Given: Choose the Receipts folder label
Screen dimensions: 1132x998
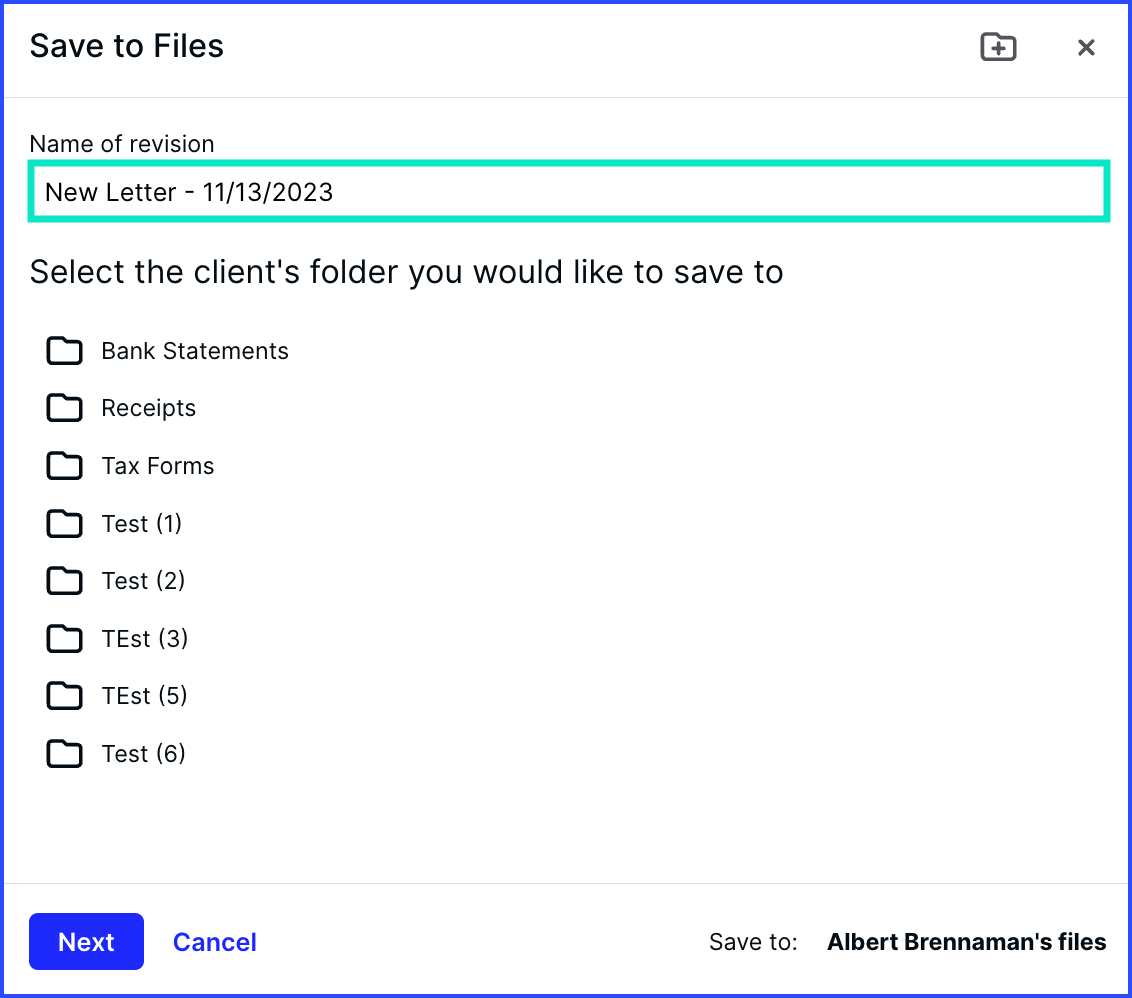Looking at the screenshot, I should pos(149,408).
